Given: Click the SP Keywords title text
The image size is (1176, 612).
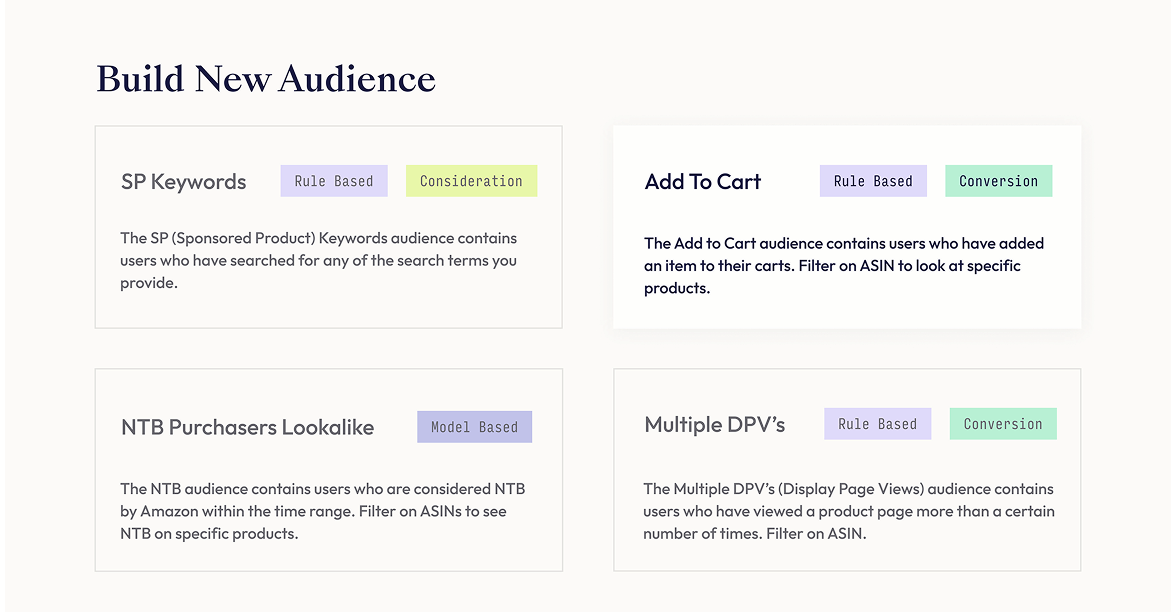Looking at the screenshot, I should pos(184,181).
